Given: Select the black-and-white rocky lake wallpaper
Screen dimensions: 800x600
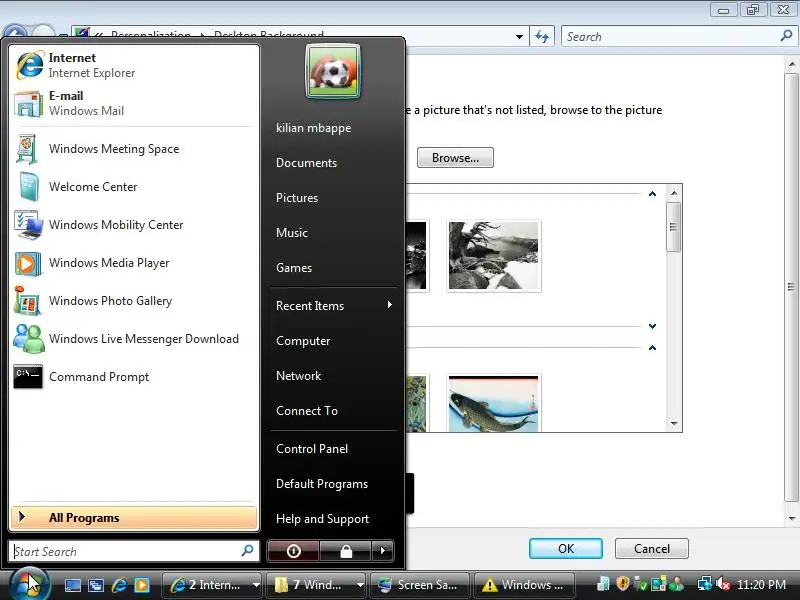Looking at the screenshot, I should [x=493, y=256].
